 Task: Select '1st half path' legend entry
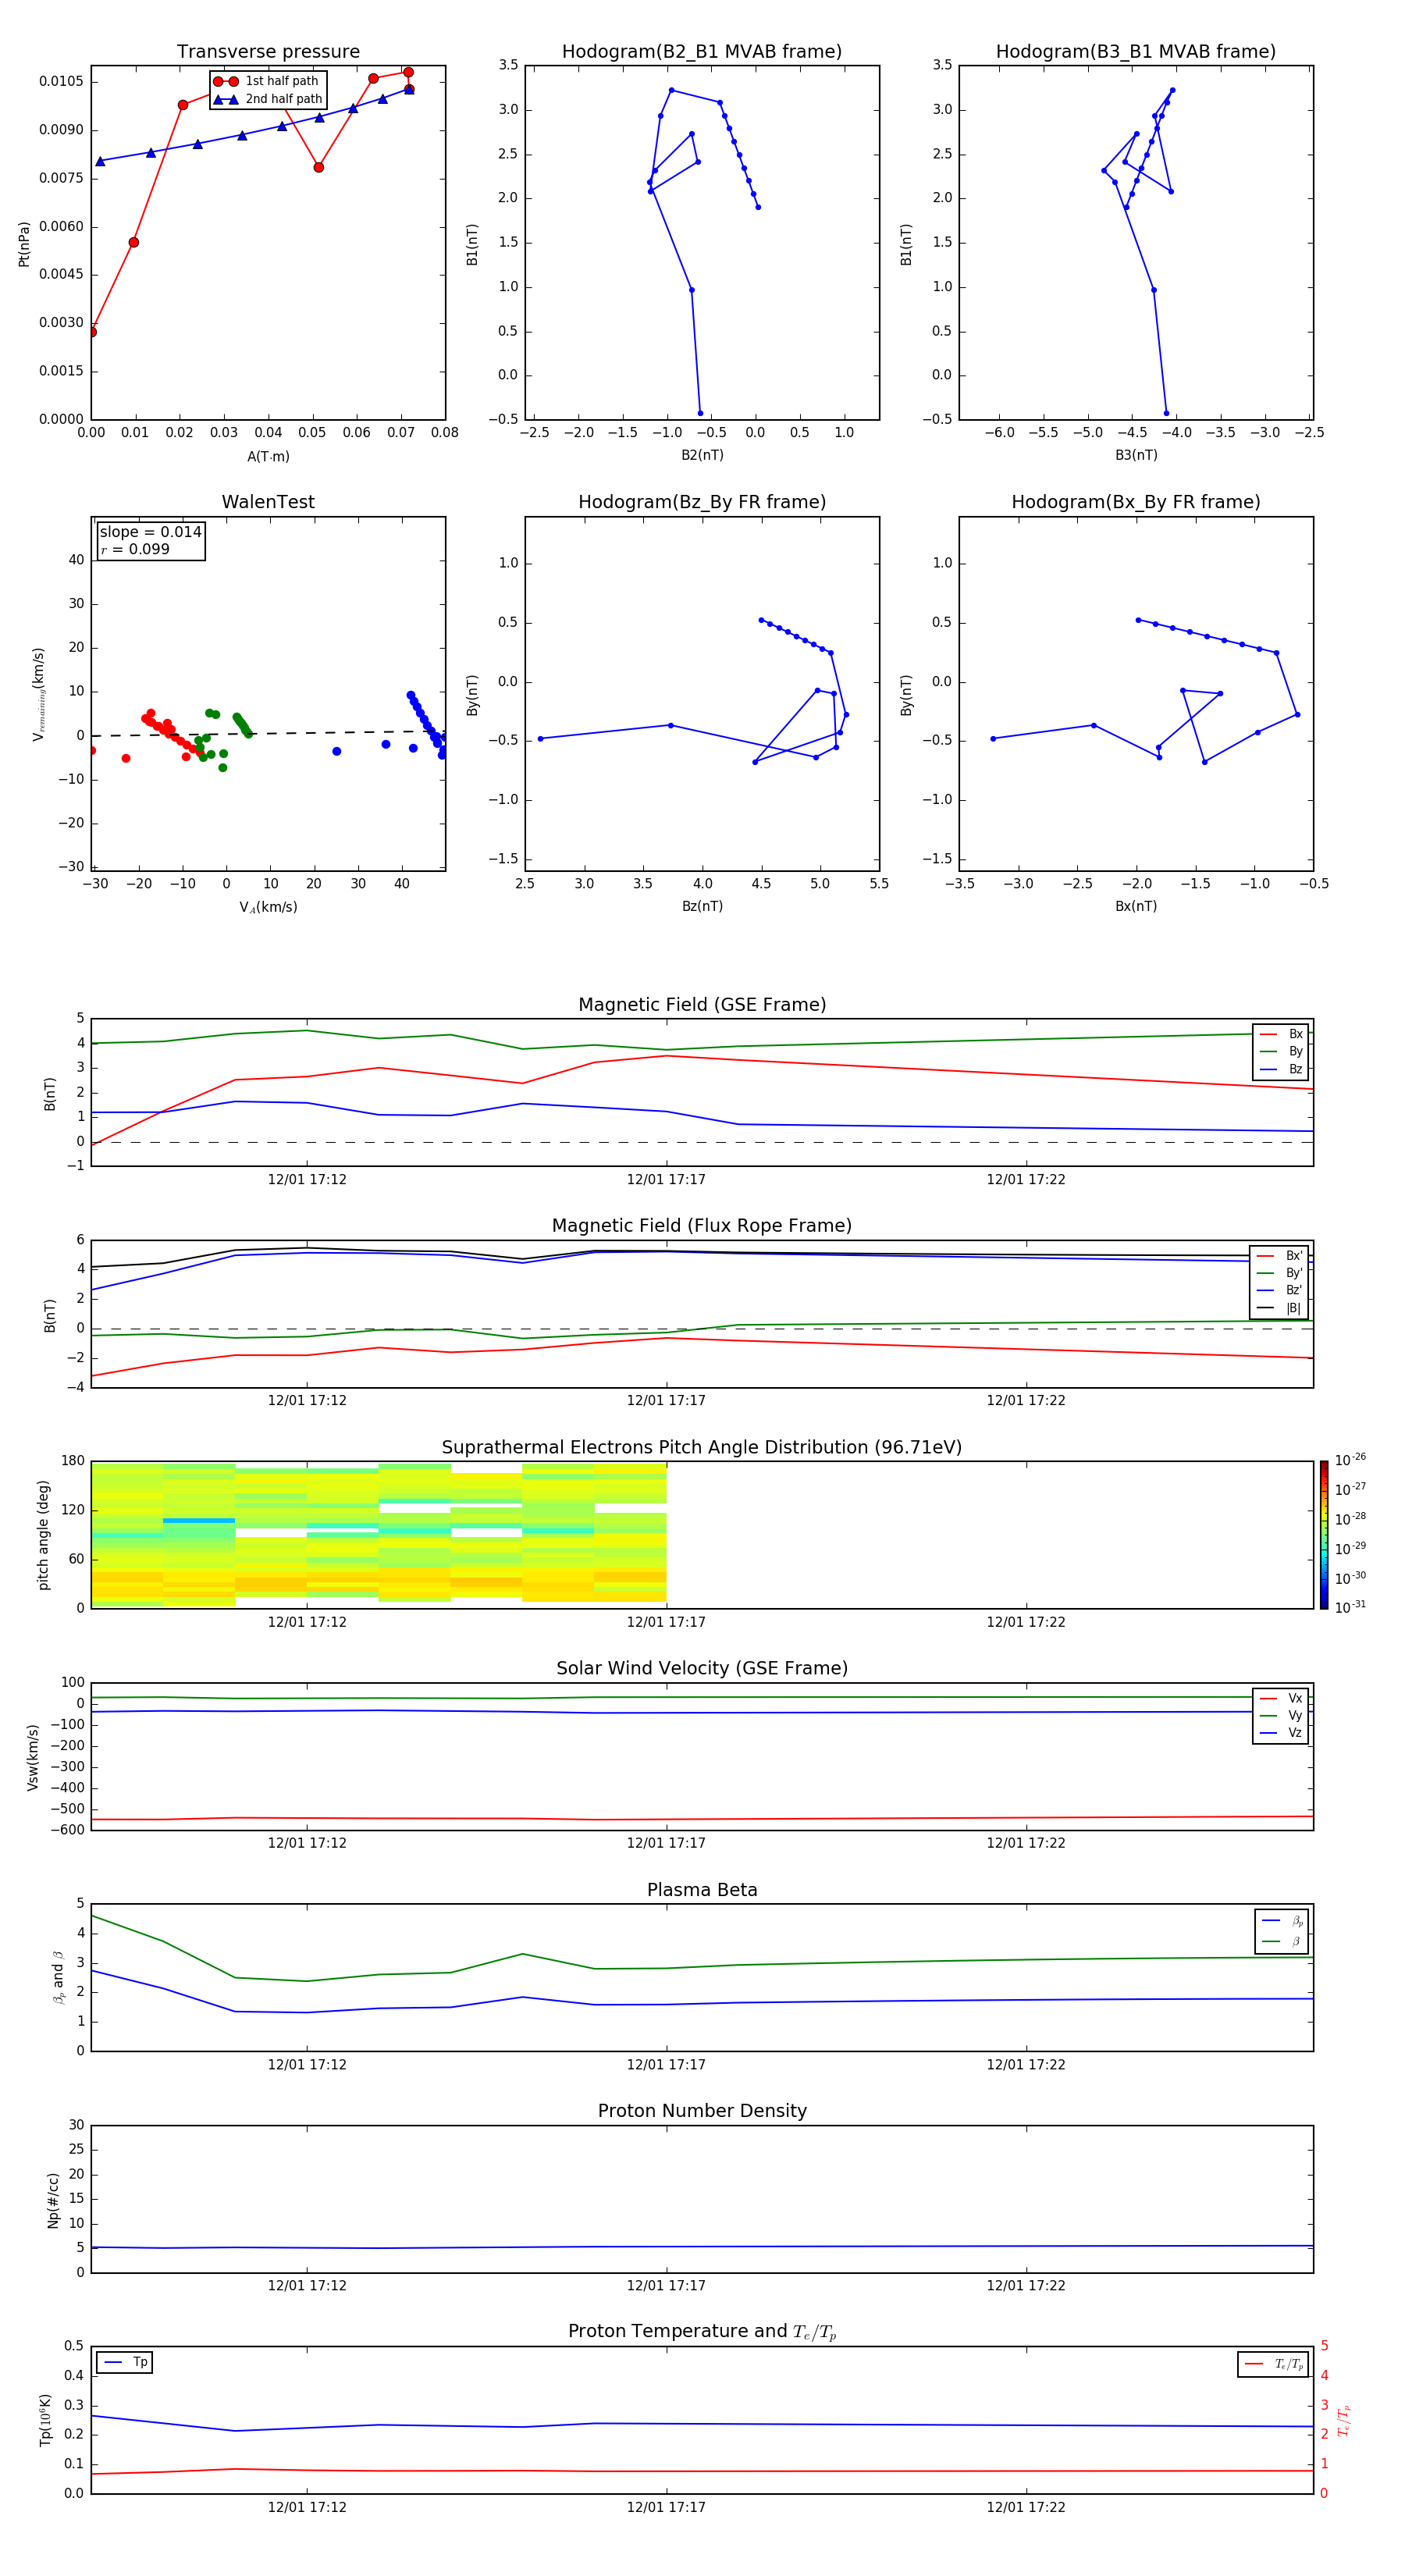[x=267, y=81]
